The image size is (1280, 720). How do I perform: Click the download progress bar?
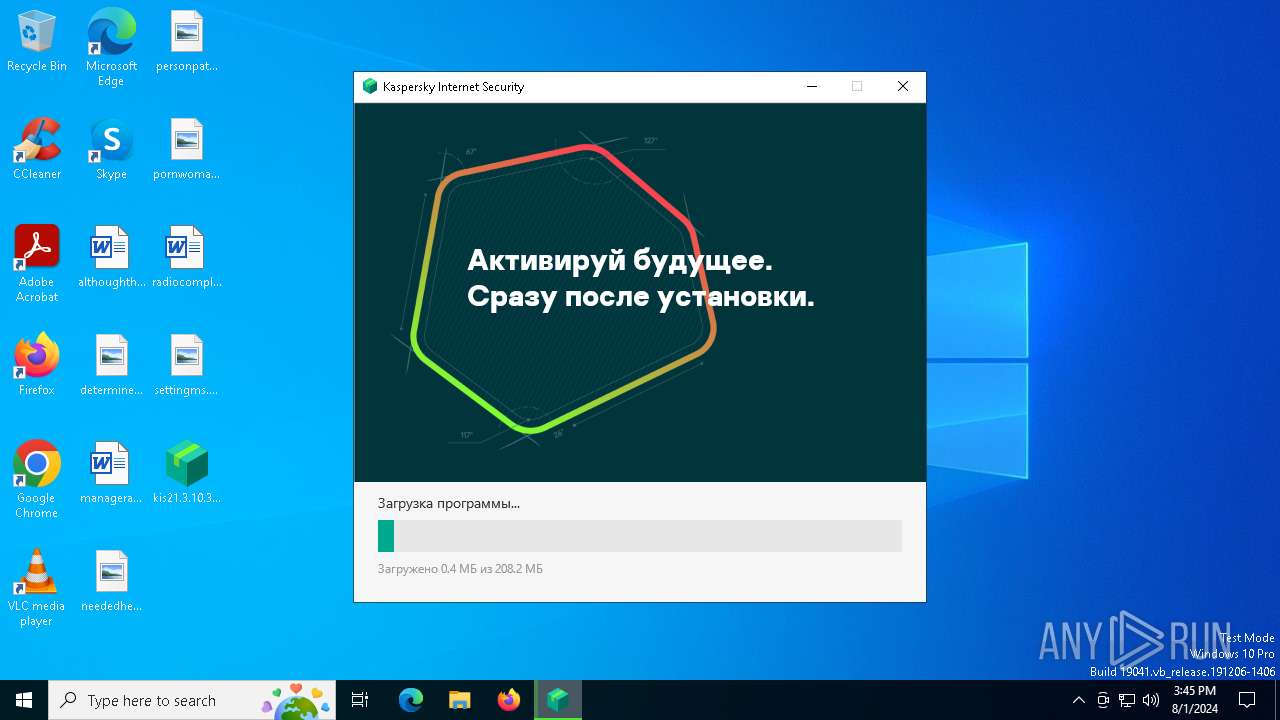640,536
